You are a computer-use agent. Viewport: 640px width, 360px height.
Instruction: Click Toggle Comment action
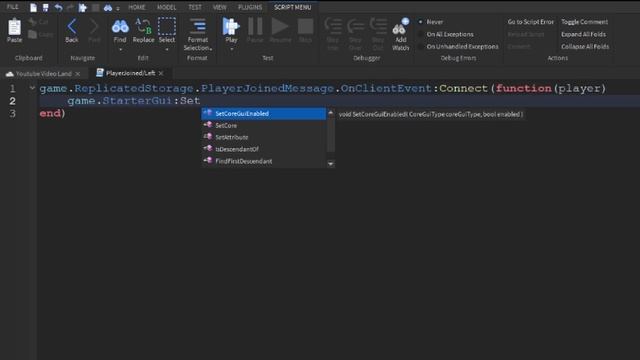[584, 22]
